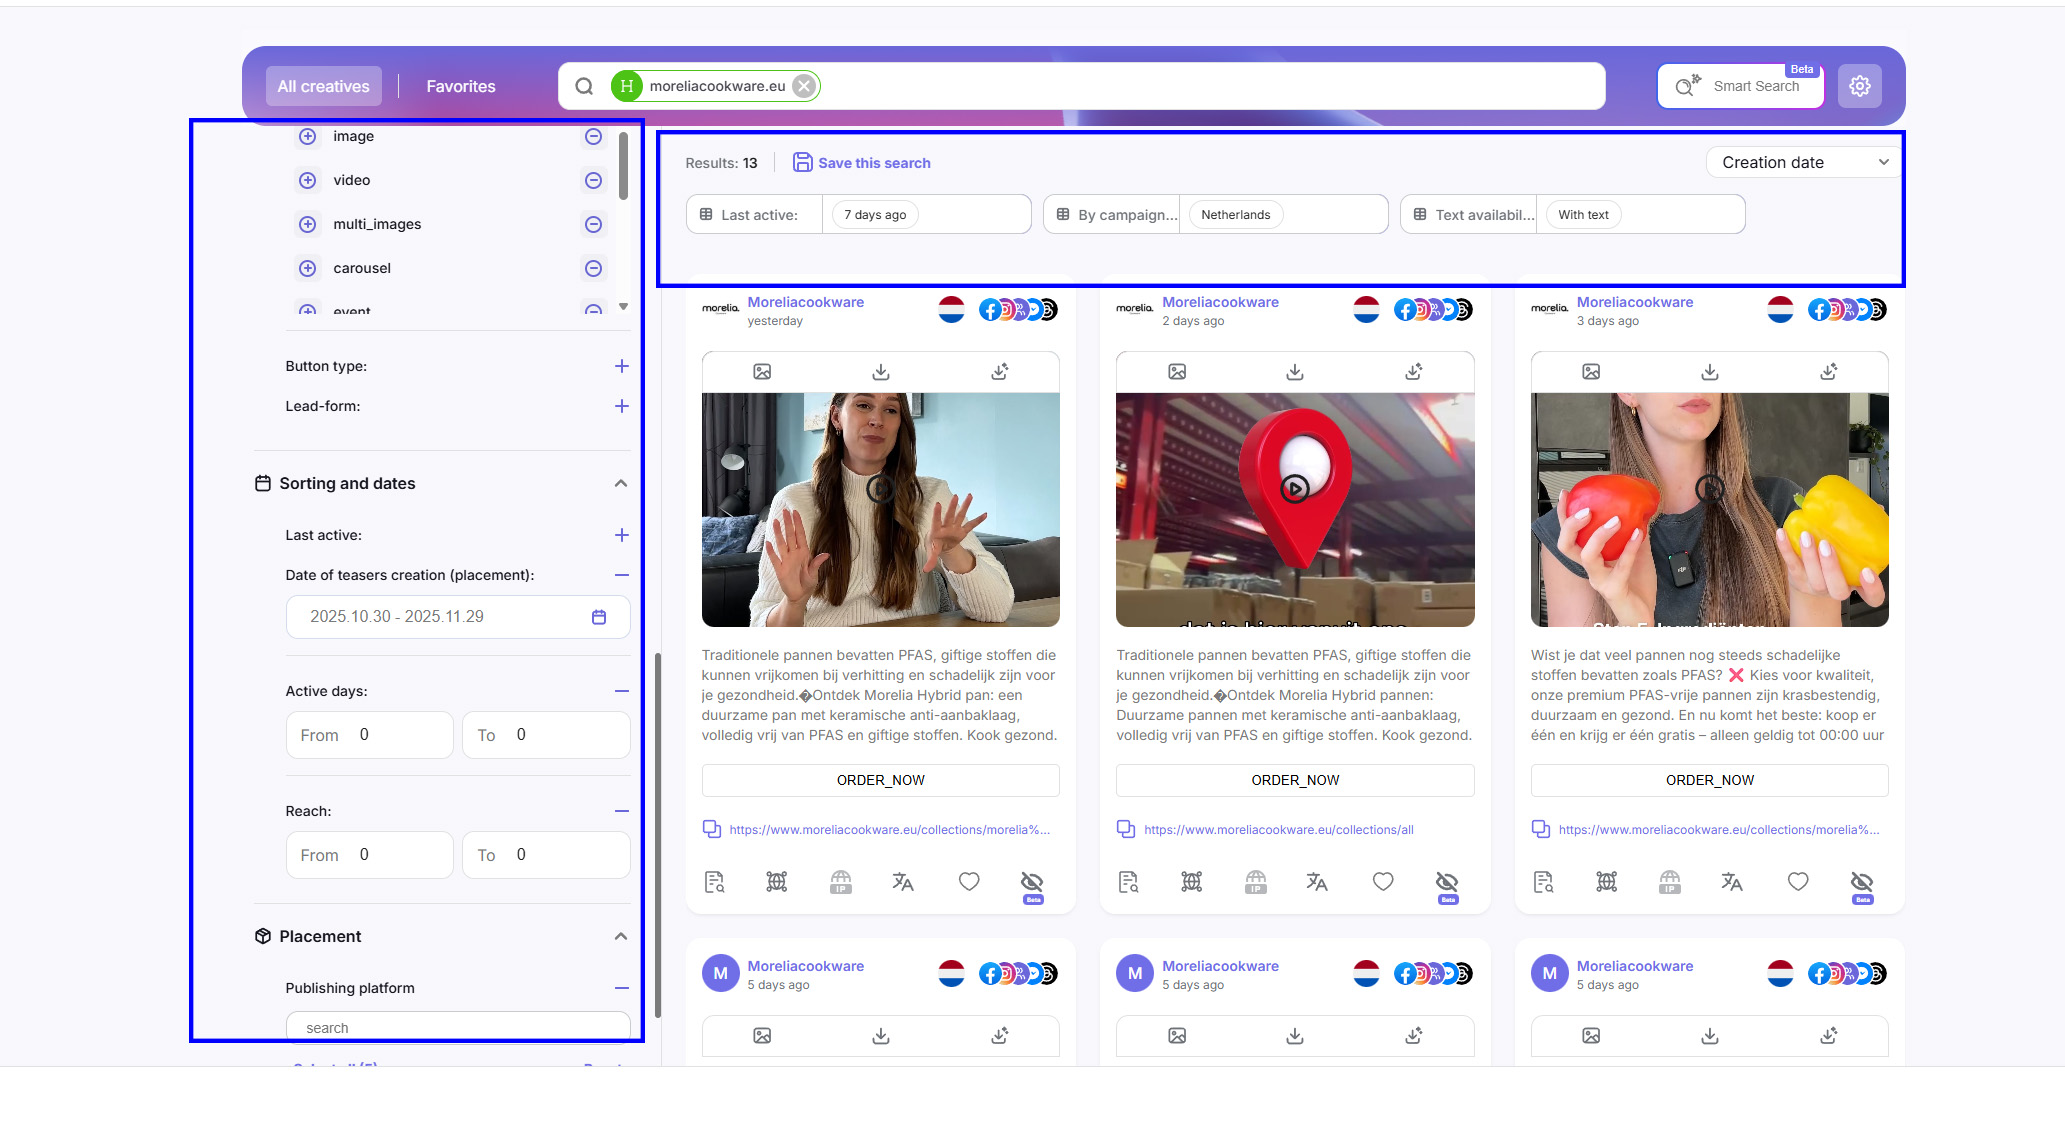Viewport: 2065px width, 1122px height.
Task: Remove moreliacookware.eu search chip
Action: (x=803, y=87)
